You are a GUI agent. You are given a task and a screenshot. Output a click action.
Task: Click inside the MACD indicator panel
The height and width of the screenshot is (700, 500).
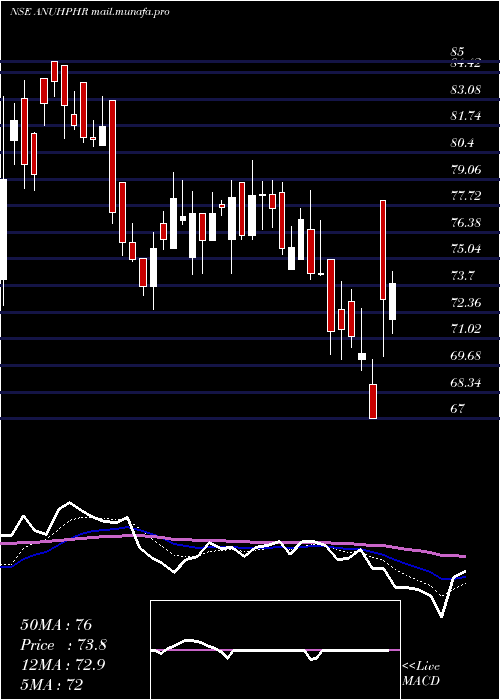click(x=275, y=650)
